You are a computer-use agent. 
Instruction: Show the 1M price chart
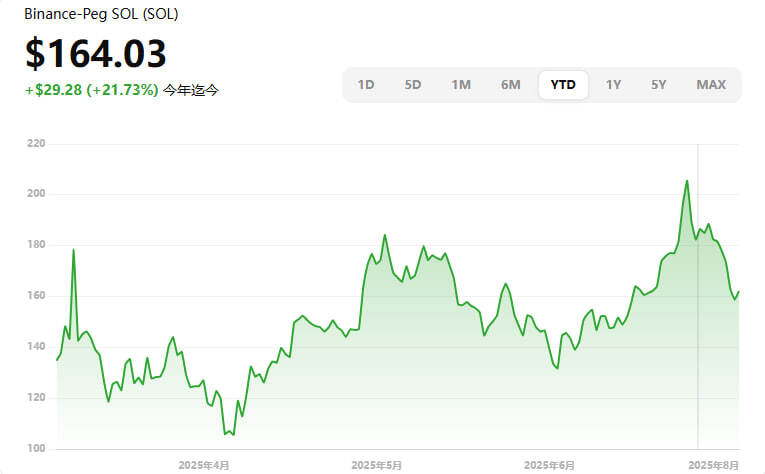click(461, 85)
